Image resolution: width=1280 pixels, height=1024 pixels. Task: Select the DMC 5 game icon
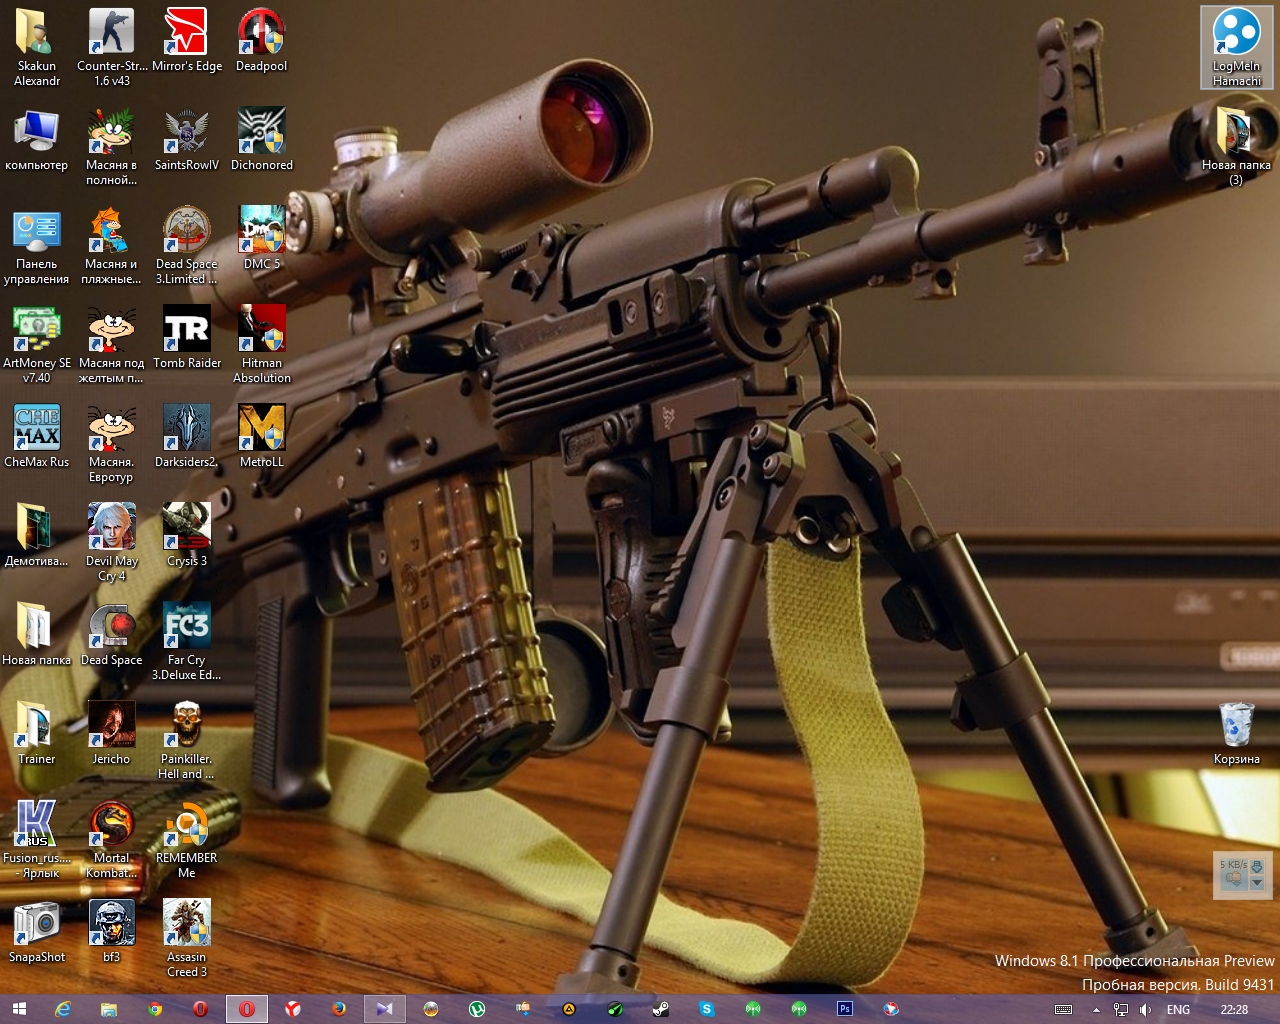pos(262,238)
